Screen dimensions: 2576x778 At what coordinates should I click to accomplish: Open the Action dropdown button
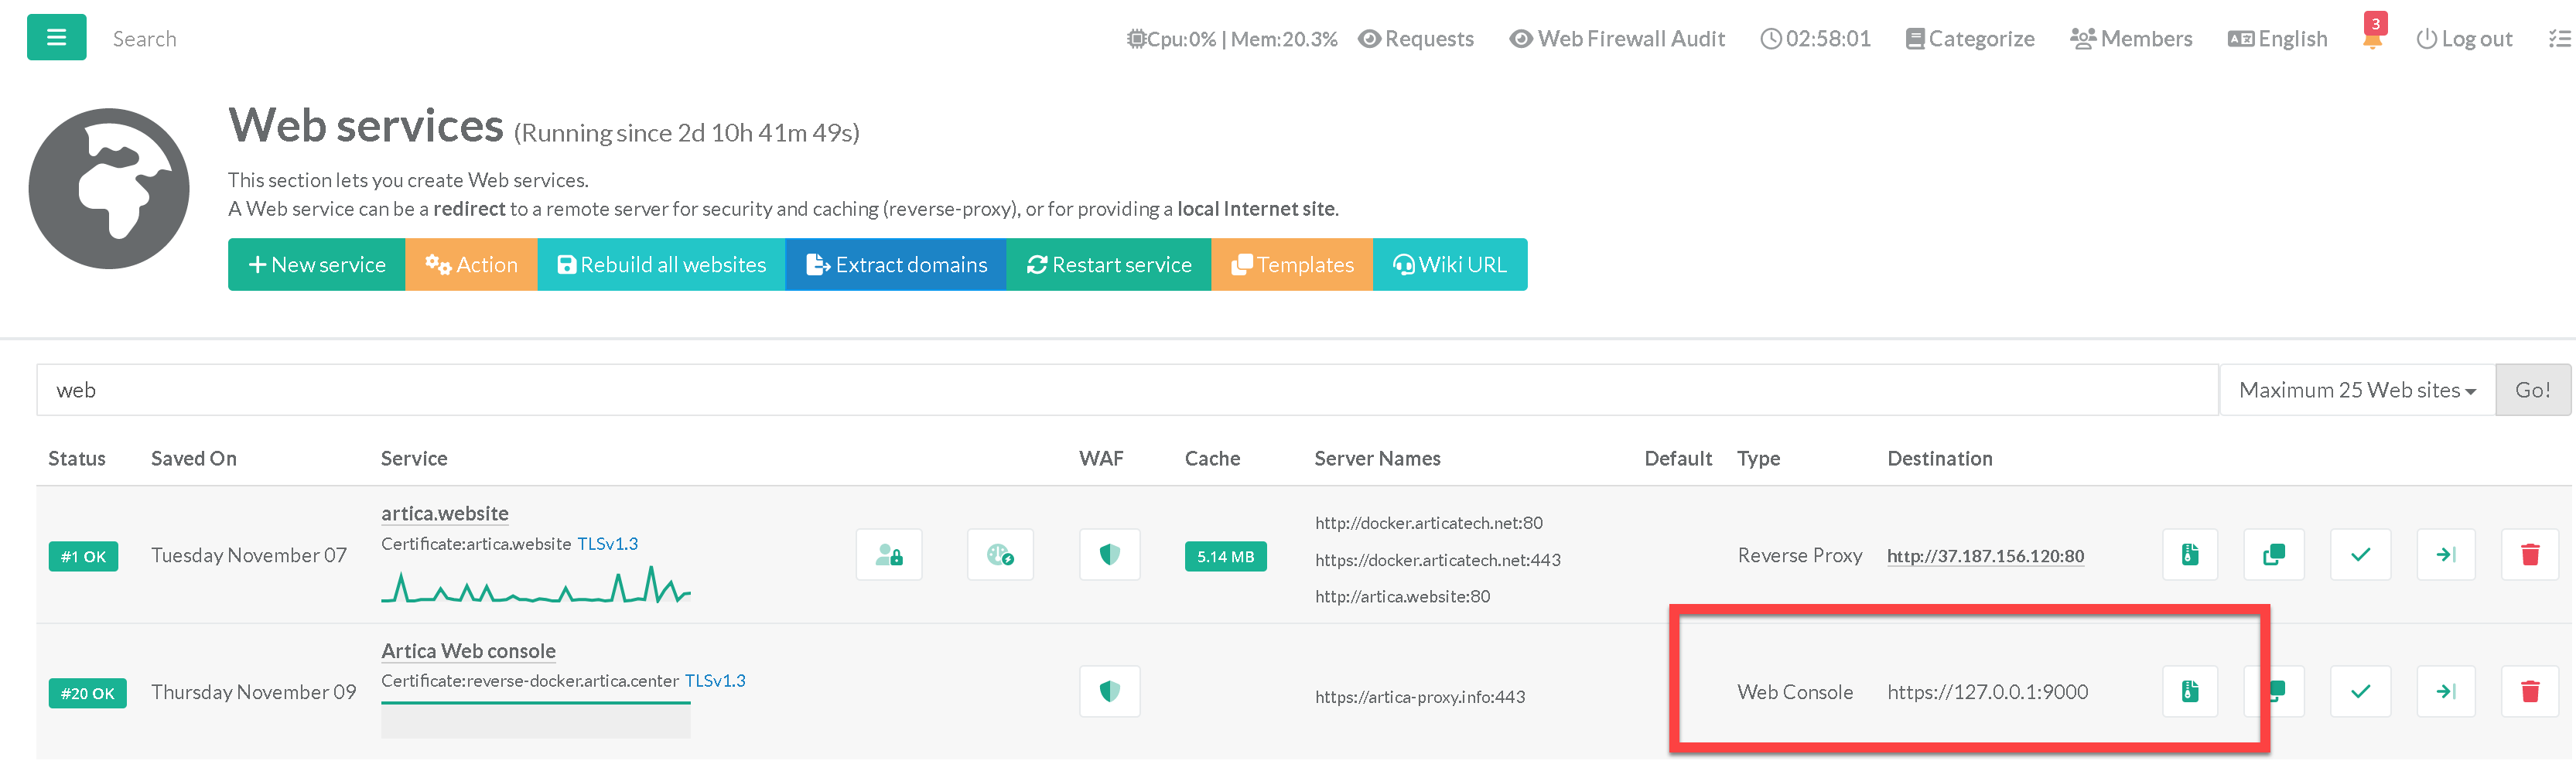coord(471,265)
